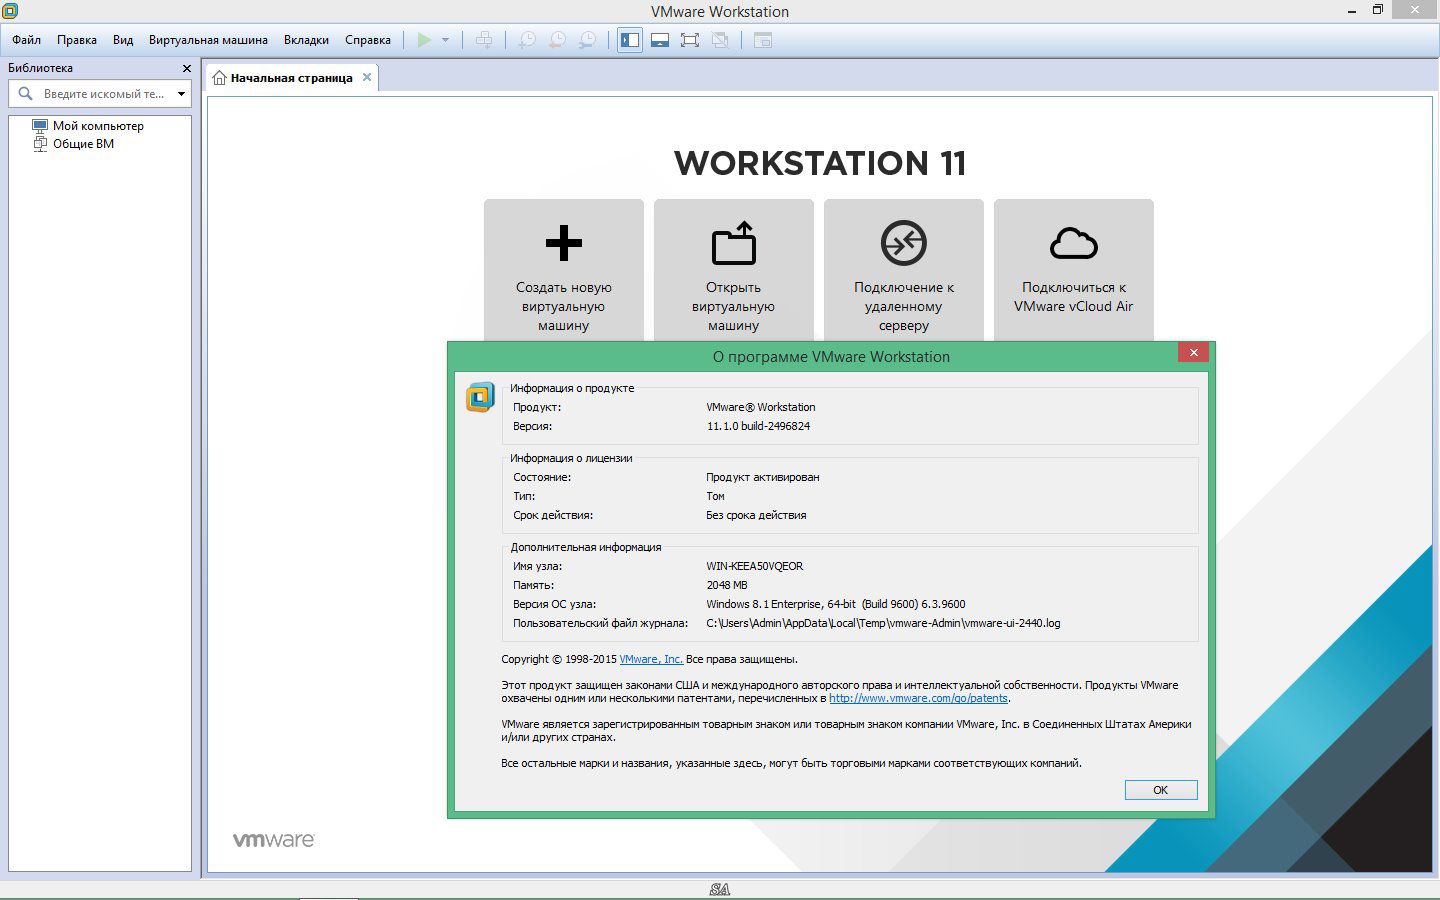This screenshot has height=900, width=1440.
Task: Select Общие ВМ in library tree
Action: click(74, 144)
